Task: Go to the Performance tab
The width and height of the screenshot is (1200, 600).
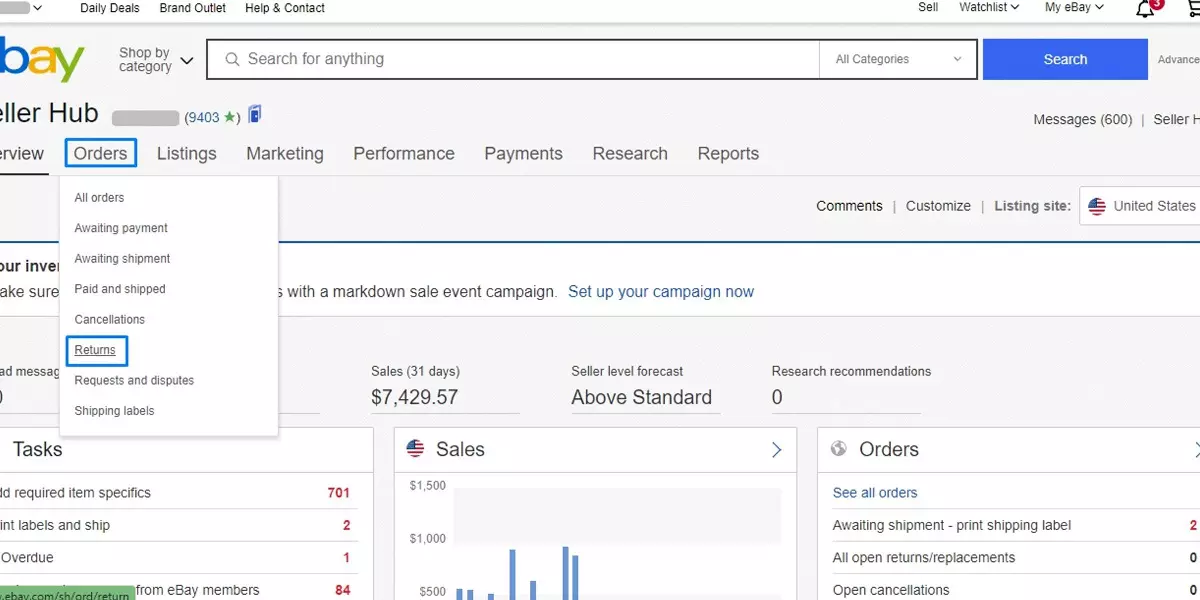Action: [404, 153]
